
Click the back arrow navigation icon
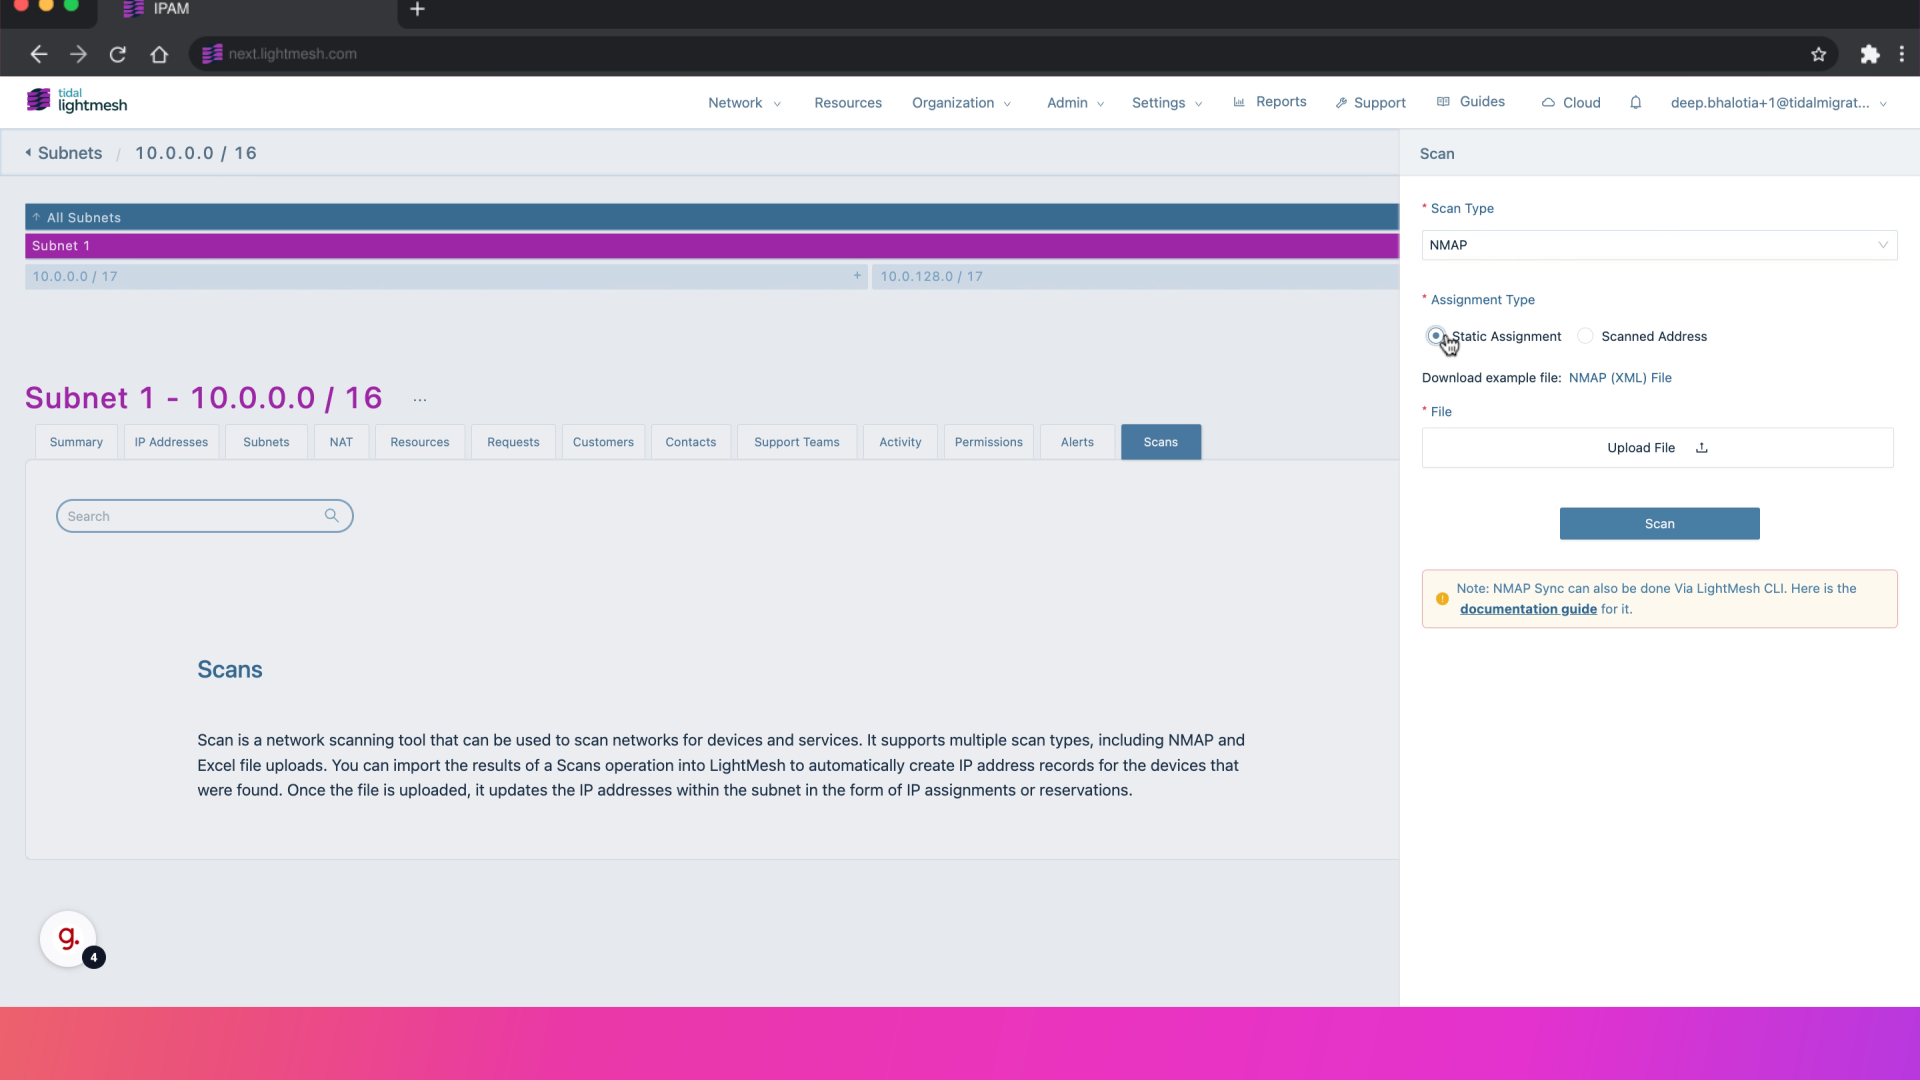click(x=38, y=54)
